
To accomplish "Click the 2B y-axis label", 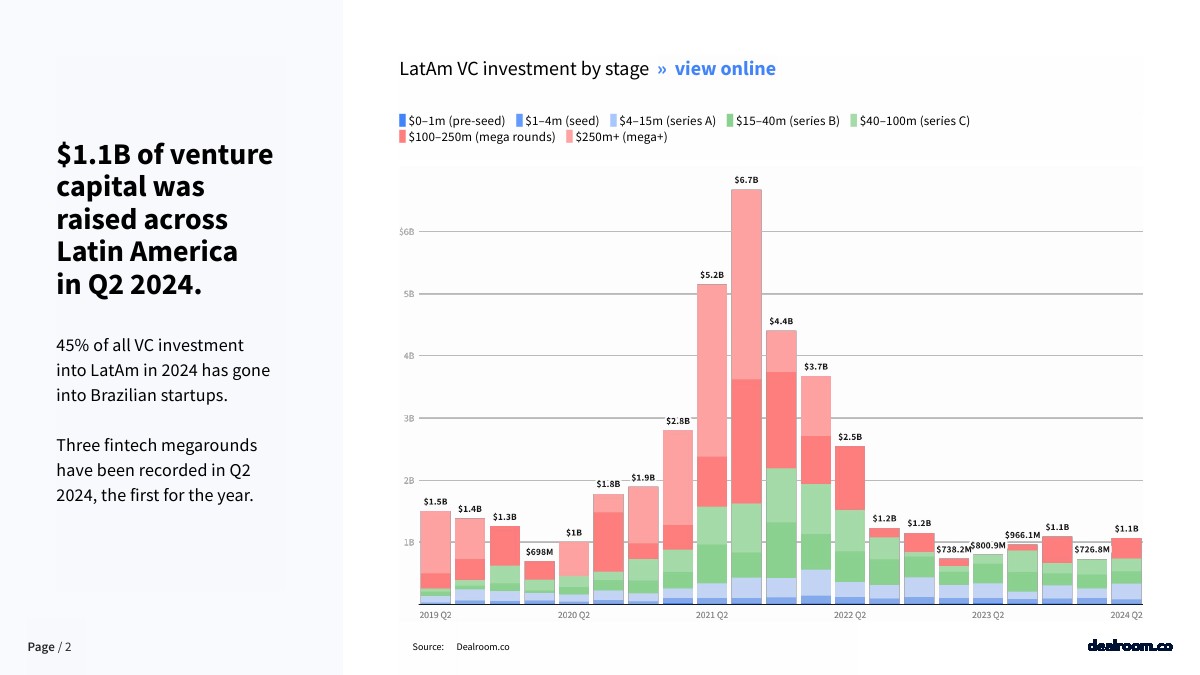I will coord(408,480).
